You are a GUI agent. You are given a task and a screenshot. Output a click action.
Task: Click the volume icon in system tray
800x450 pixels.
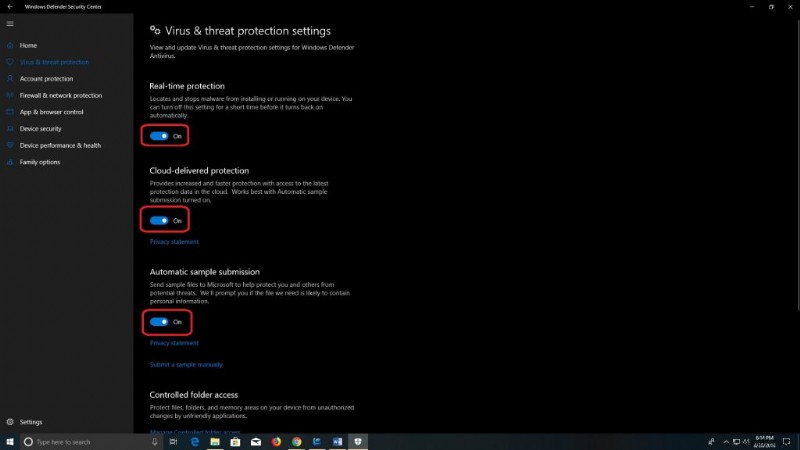pos(746,442)
